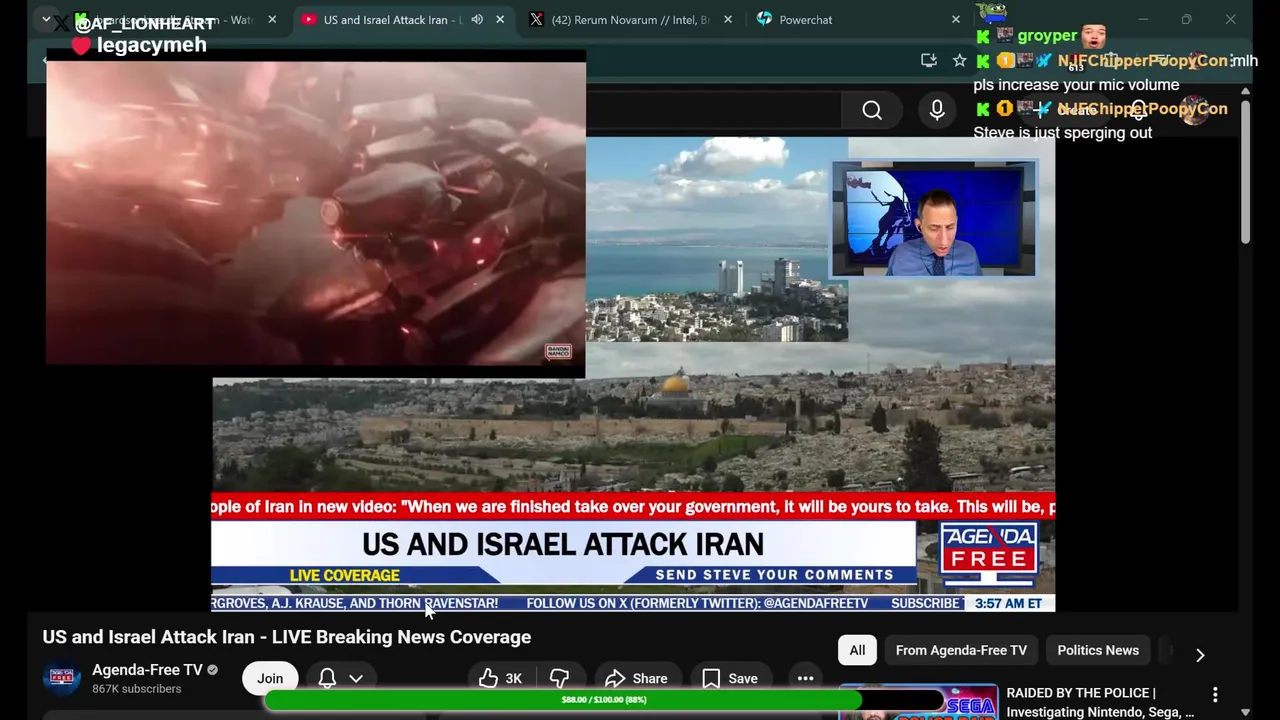The height and width of the screenshot is (720, 1280).
Task: Click the host webcam inset in the video
Action: point(933,218)
